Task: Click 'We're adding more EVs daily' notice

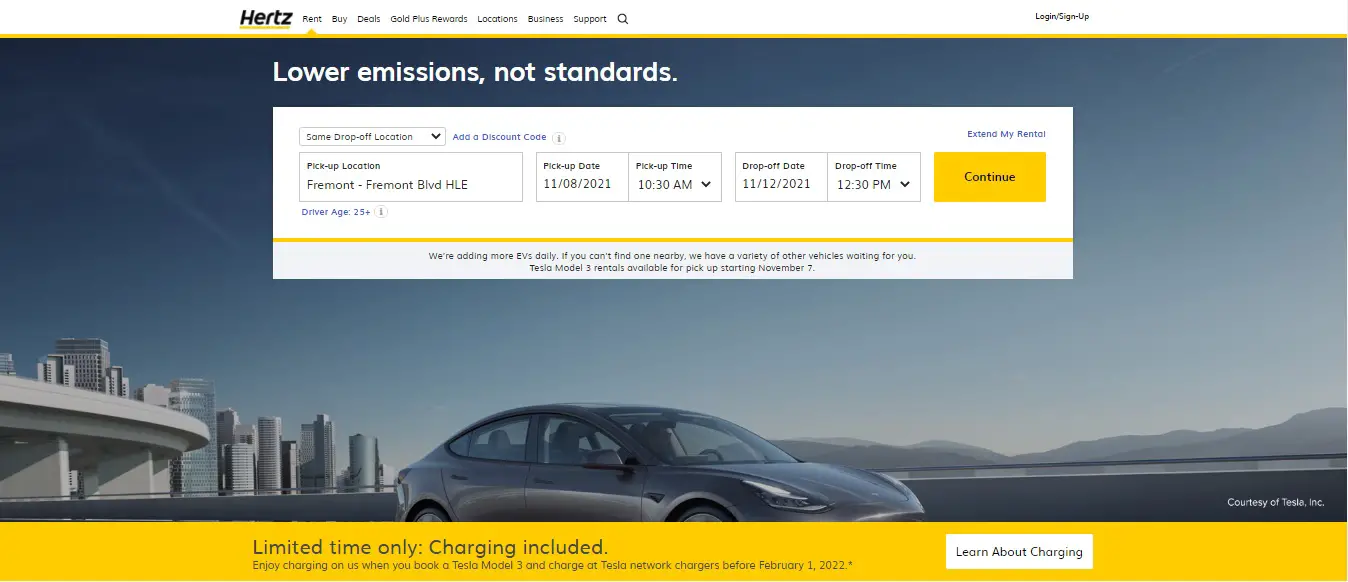Action: pos(672,256)
